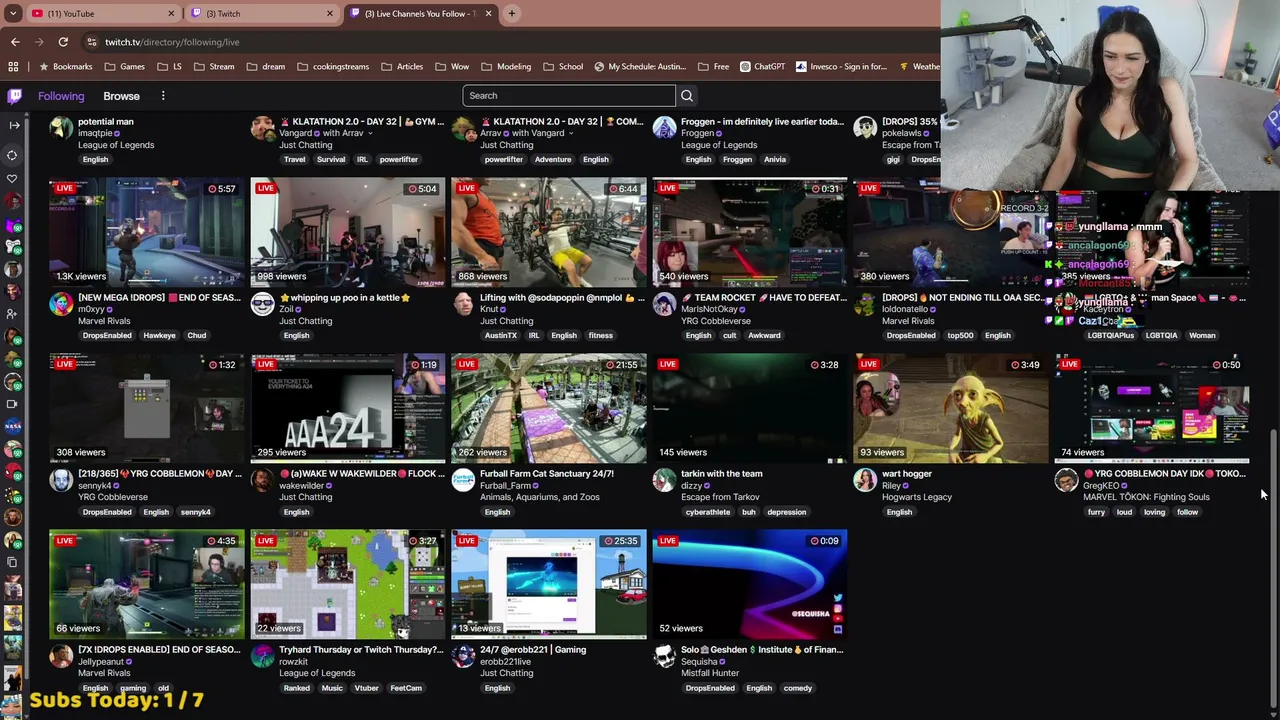Click dizzy channel avatar
Image resolution: width=1280 pixels, height=720 pixels.
click(x=664, y=480)
